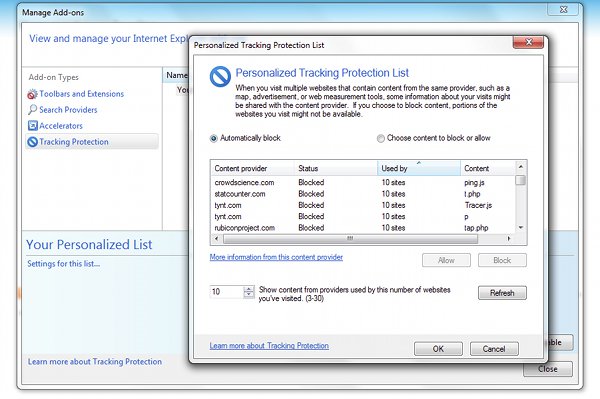Click the tap.php content cell
This screenshot has width=600, height=399.
click(476, 228)
